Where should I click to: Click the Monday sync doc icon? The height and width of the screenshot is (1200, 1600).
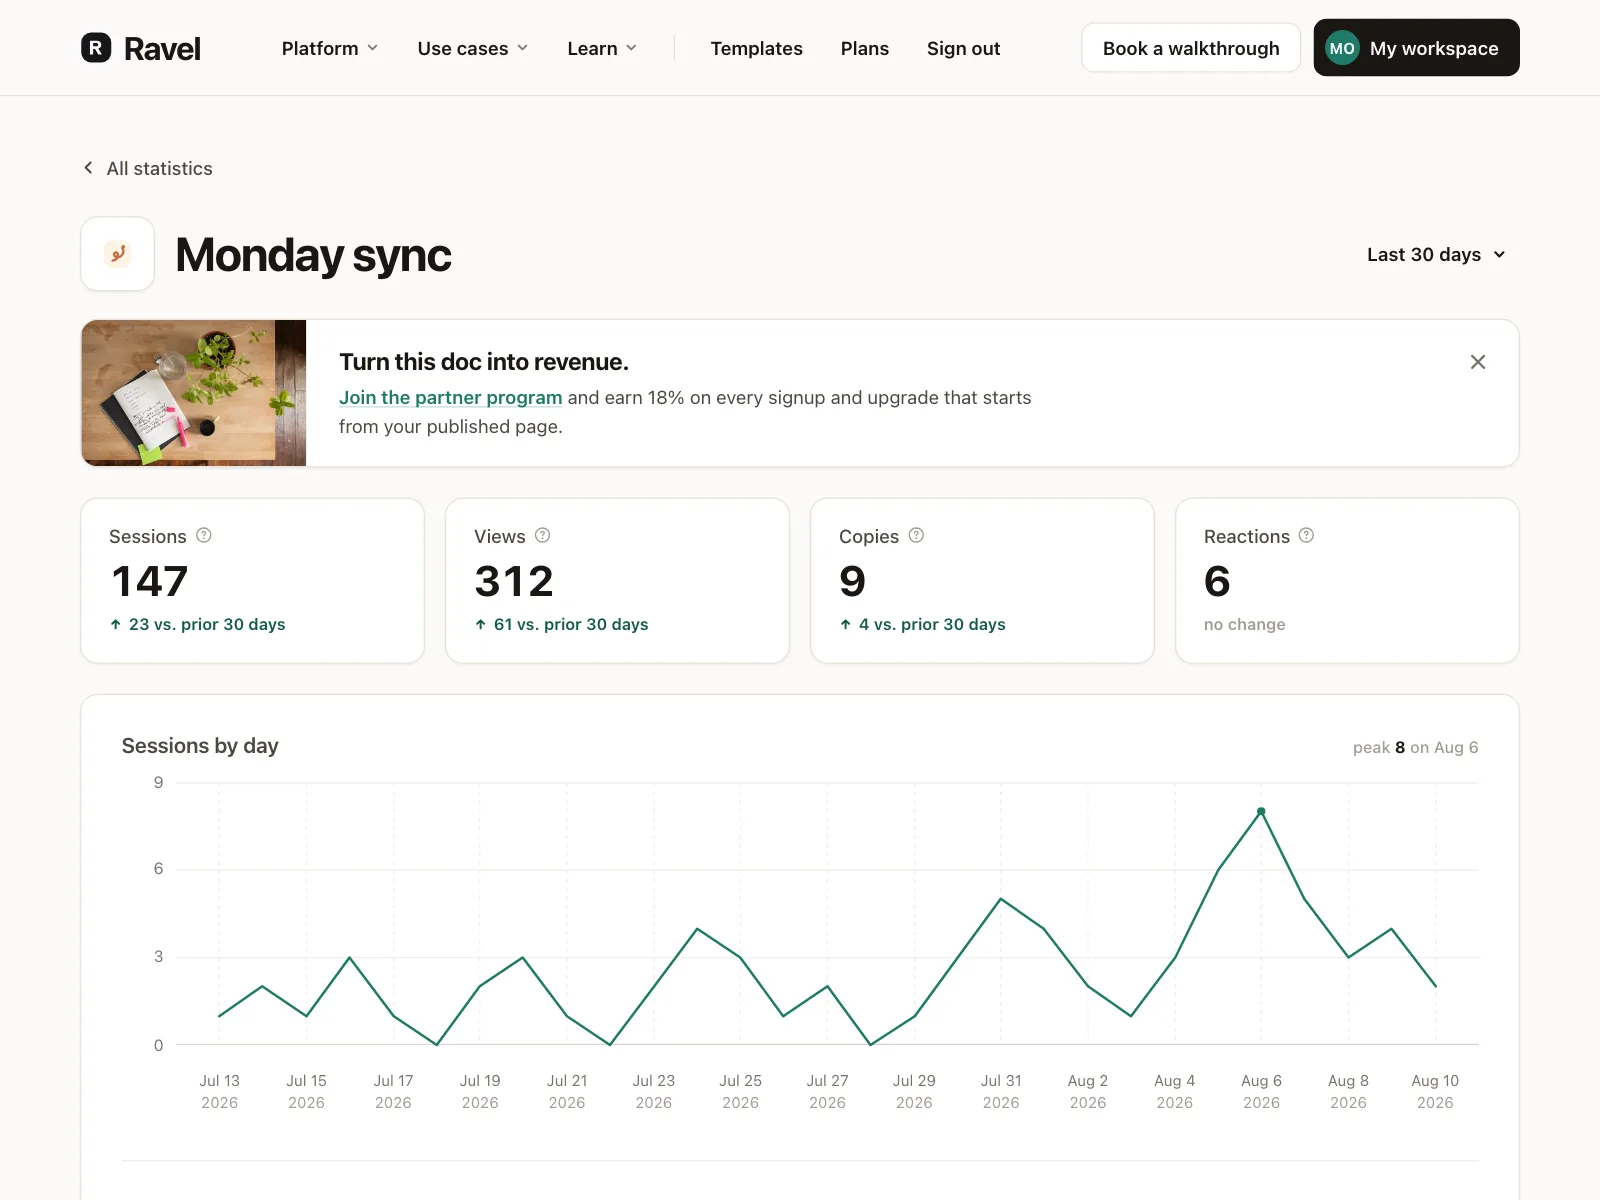coord(118,254)
